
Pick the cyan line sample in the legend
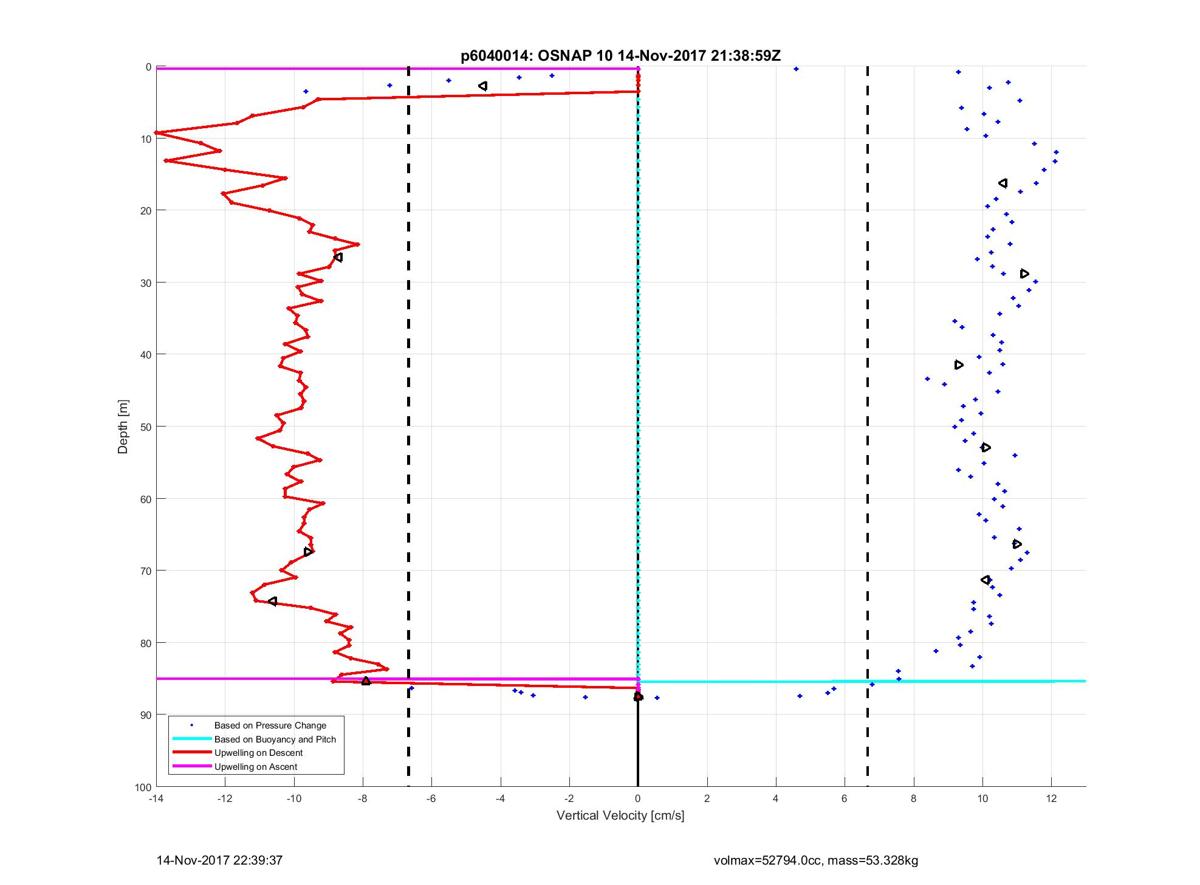191,738
